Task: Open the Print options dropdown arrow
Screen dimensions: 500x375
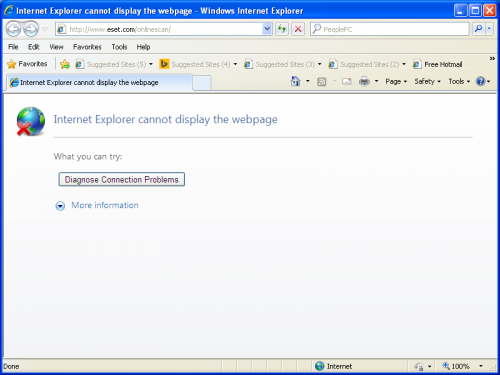Action: [376, 81]
